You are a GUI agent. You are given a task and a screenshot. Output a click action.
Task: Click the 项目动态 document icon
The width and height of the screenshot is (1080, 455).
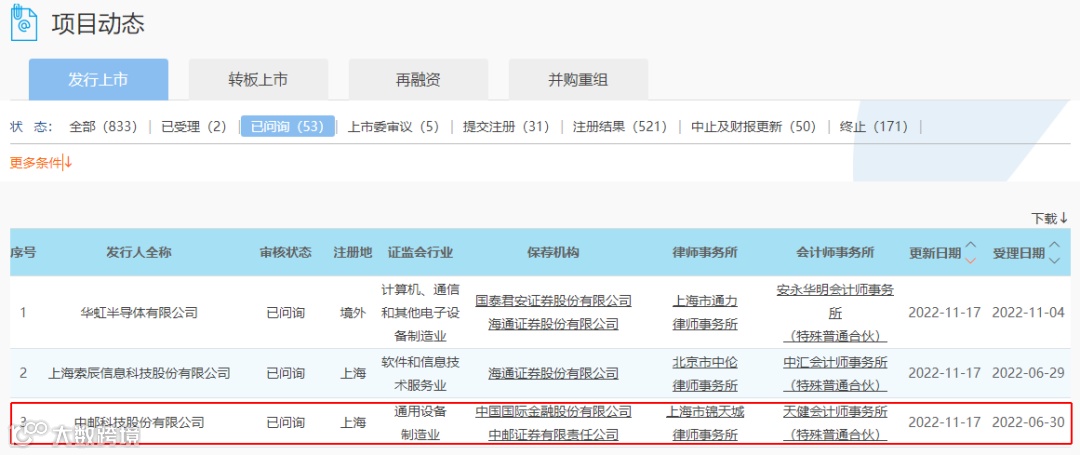[23, 23]
